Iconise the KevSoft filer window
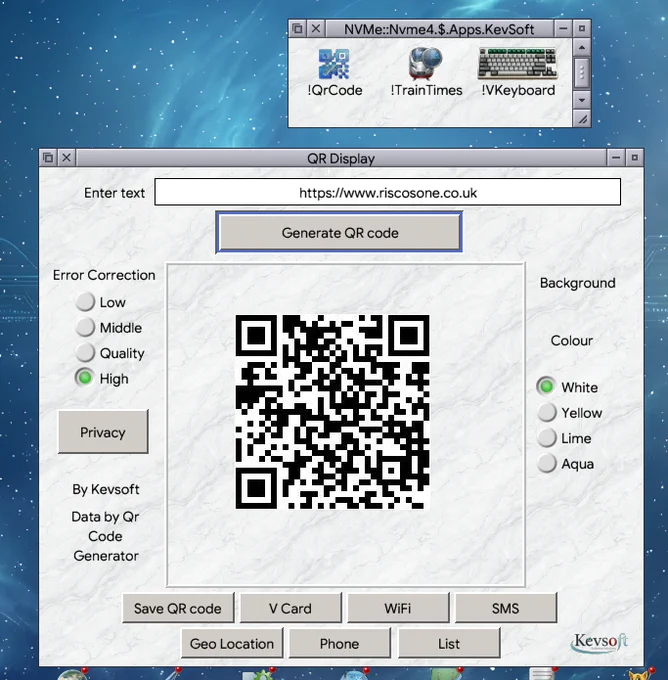Screen dimensions: 668x680 (563, 29)
